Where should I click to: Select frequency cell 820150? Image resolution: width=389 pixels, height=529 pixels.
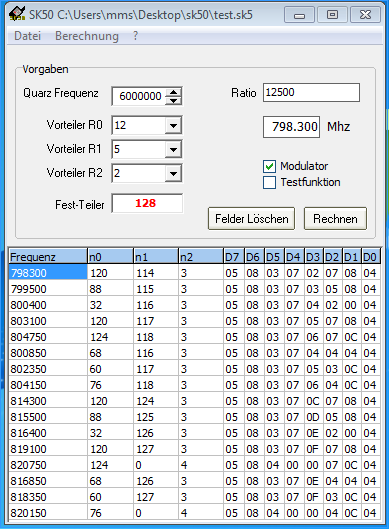coord(48,513)
